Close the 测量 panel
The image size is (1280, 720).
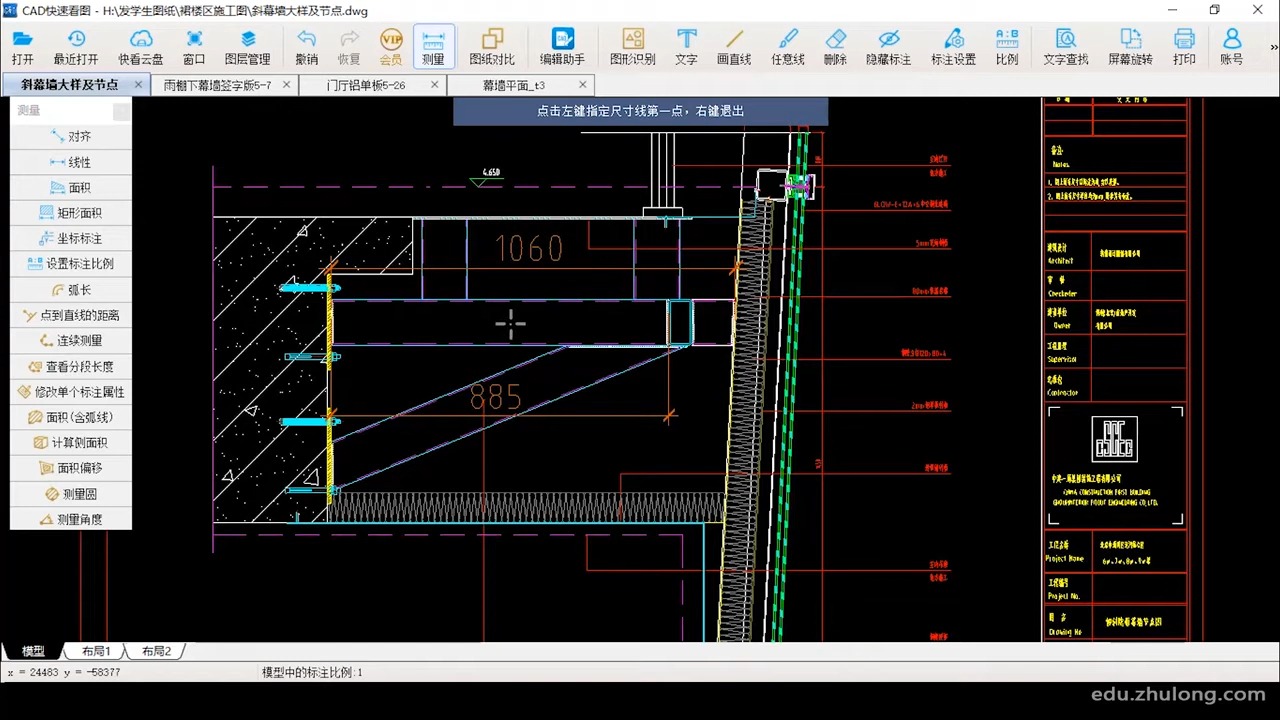(121, 111)
